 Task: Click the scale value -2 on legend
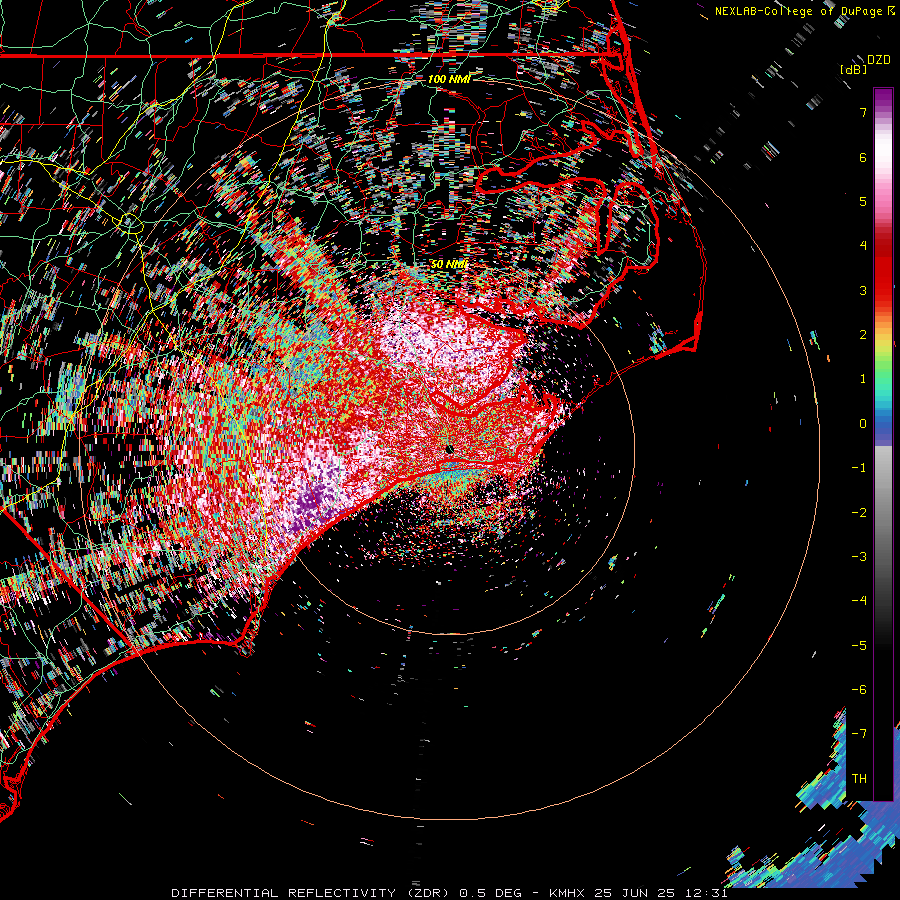pos(859,513)
